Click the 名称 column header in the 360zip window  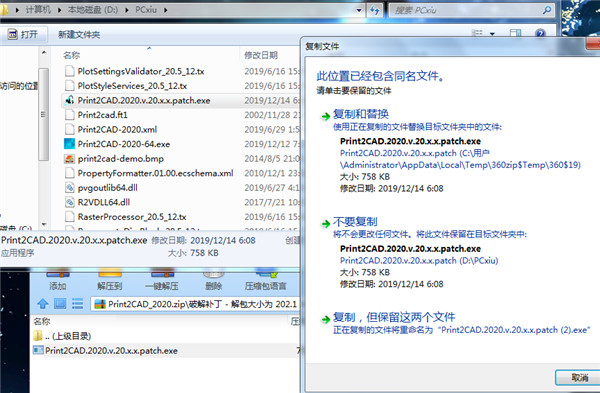(42, 321)
